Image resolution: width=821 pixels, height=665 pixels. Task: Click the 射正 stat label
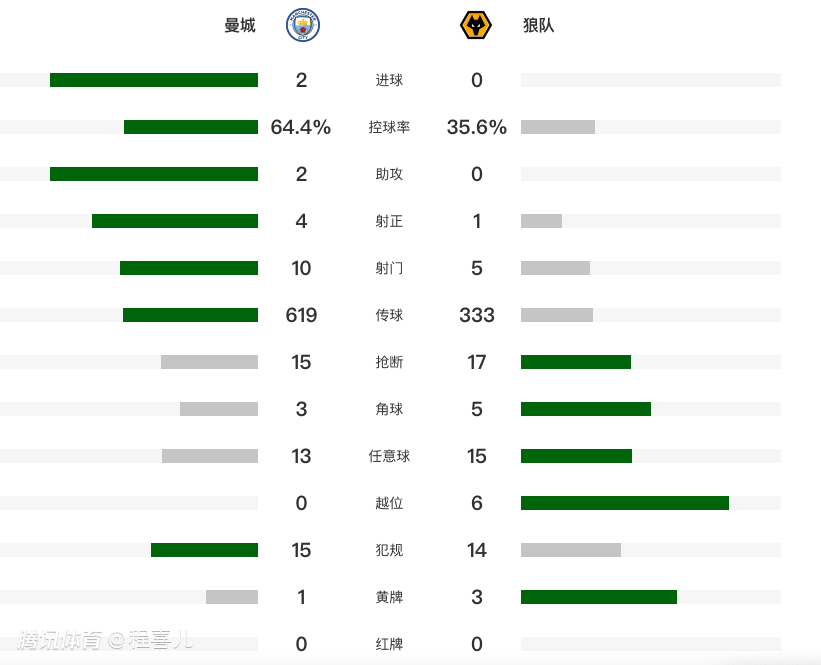click(389, 221)
